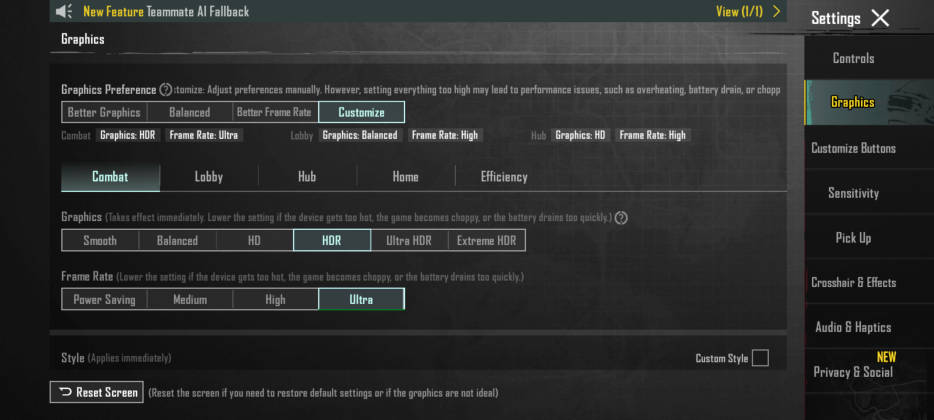The image size is (934, 420).
Task: Select Smooth graphics quality
Action: (100, 240)
